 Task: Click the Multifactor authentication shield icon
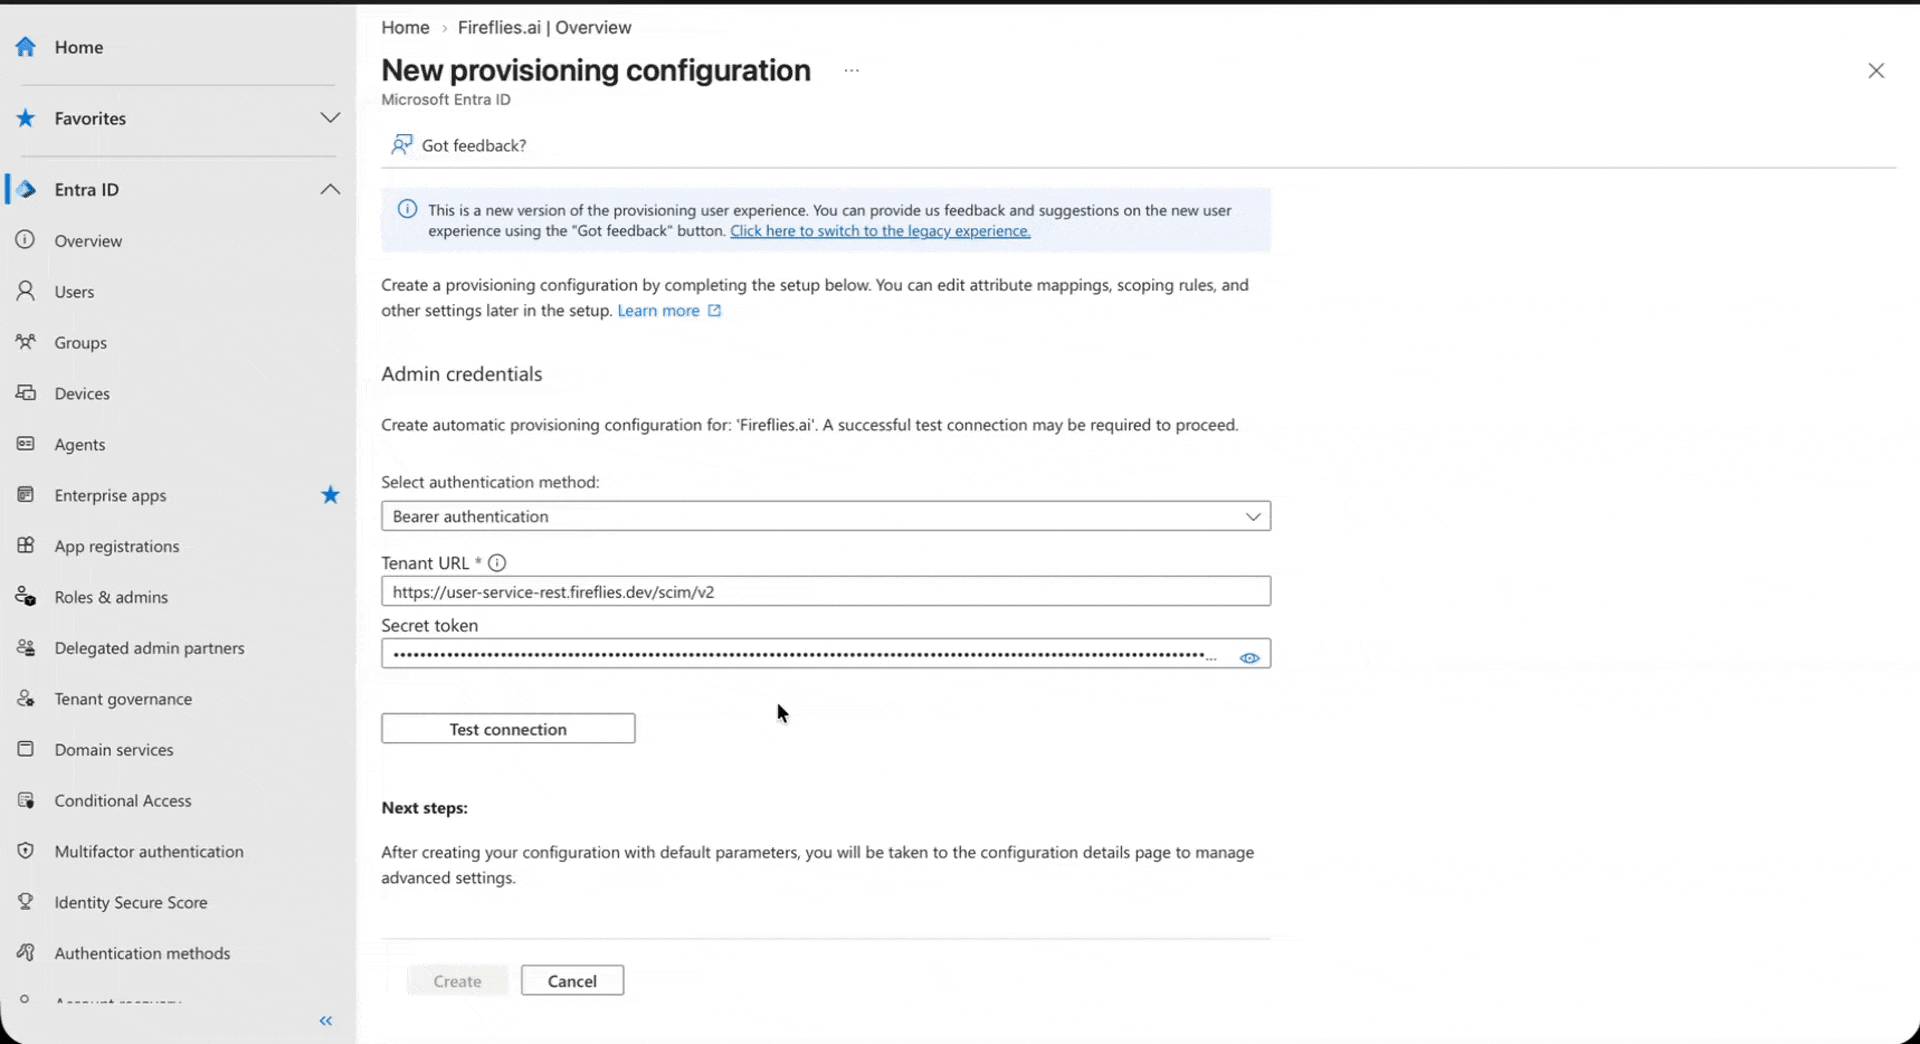pos(26,851)
